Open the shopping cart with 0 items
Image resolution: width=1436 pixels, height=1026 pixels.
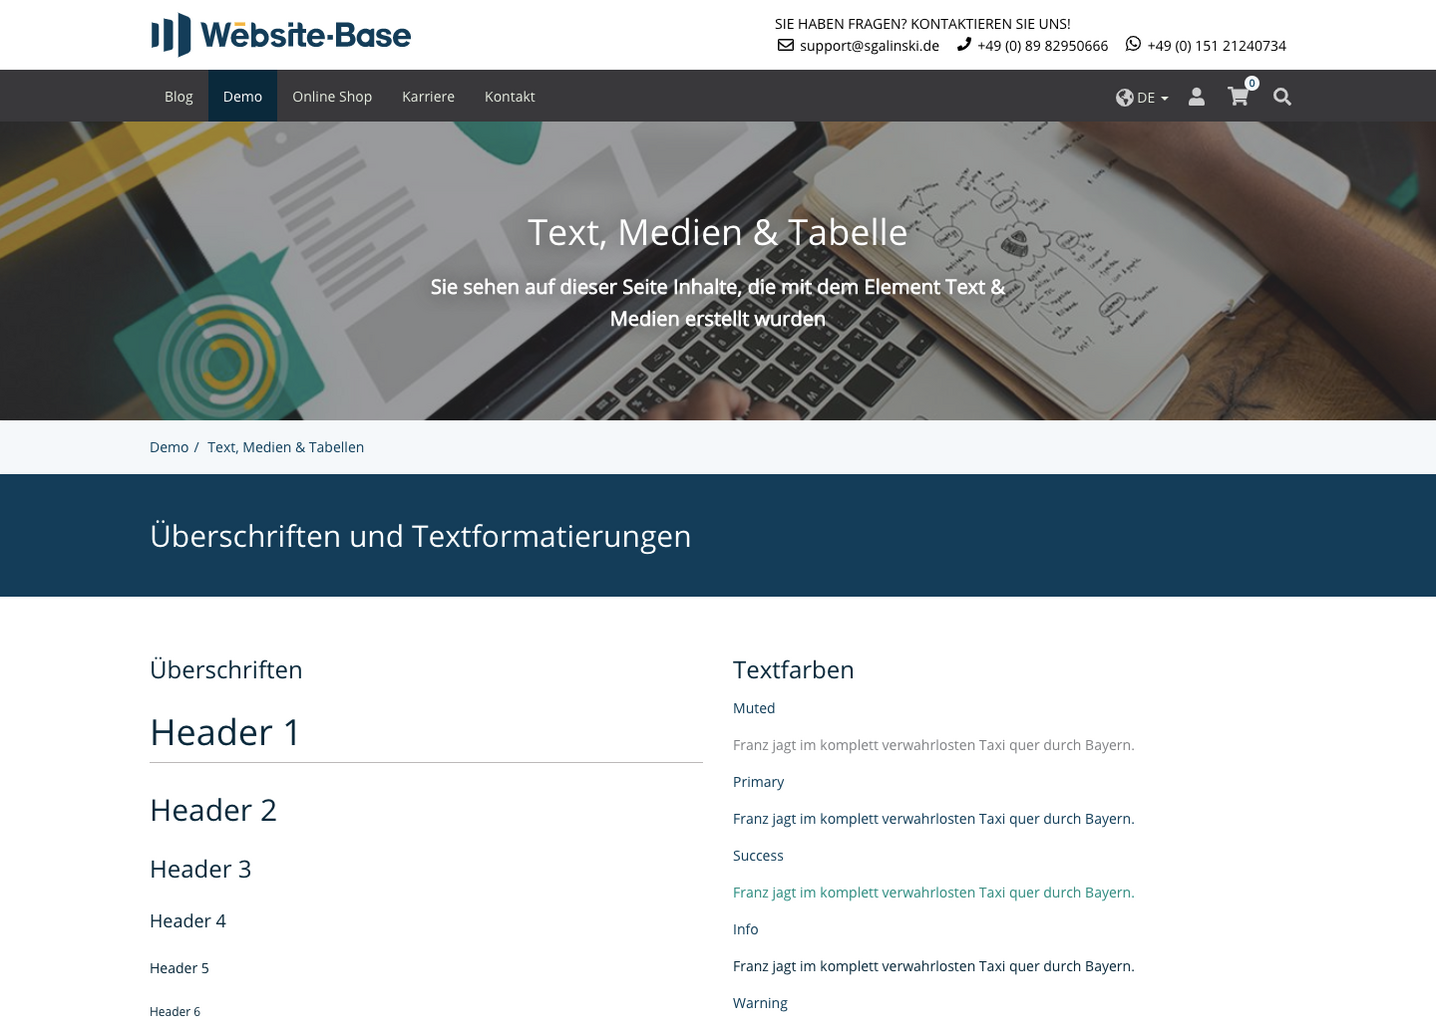1238,97
